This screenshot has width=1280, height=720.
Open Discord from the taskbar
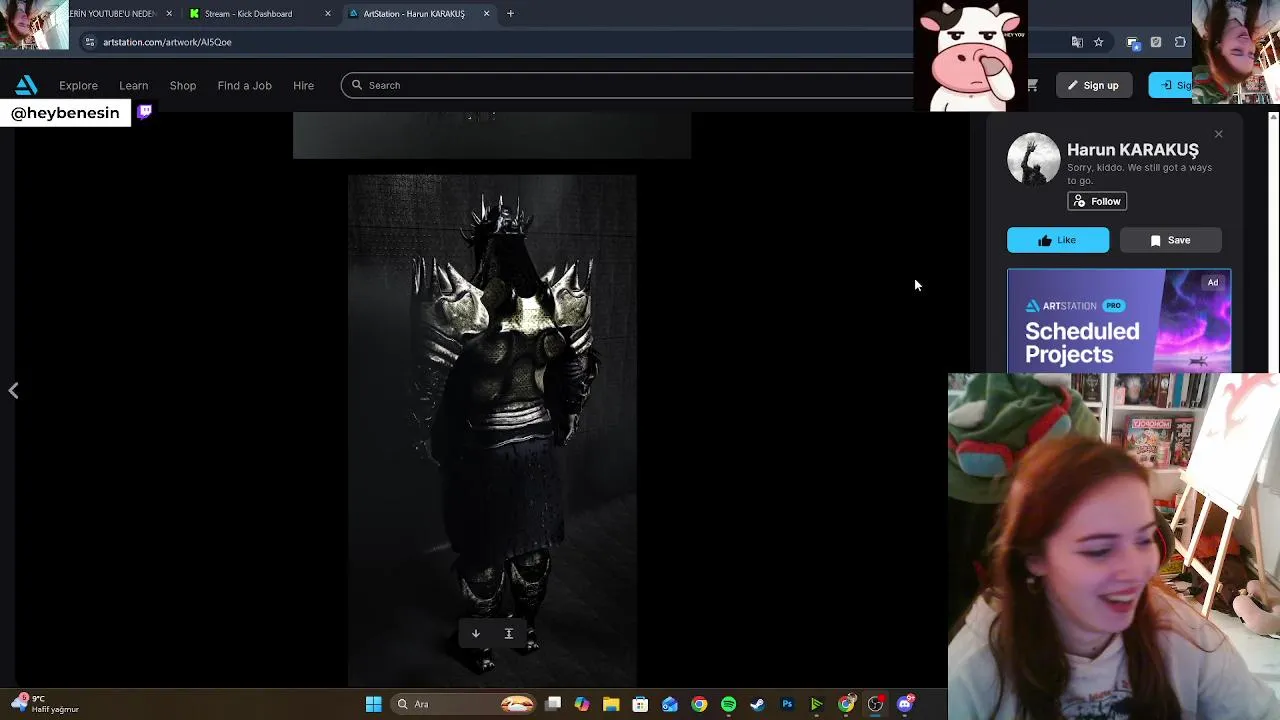point(905,704)
